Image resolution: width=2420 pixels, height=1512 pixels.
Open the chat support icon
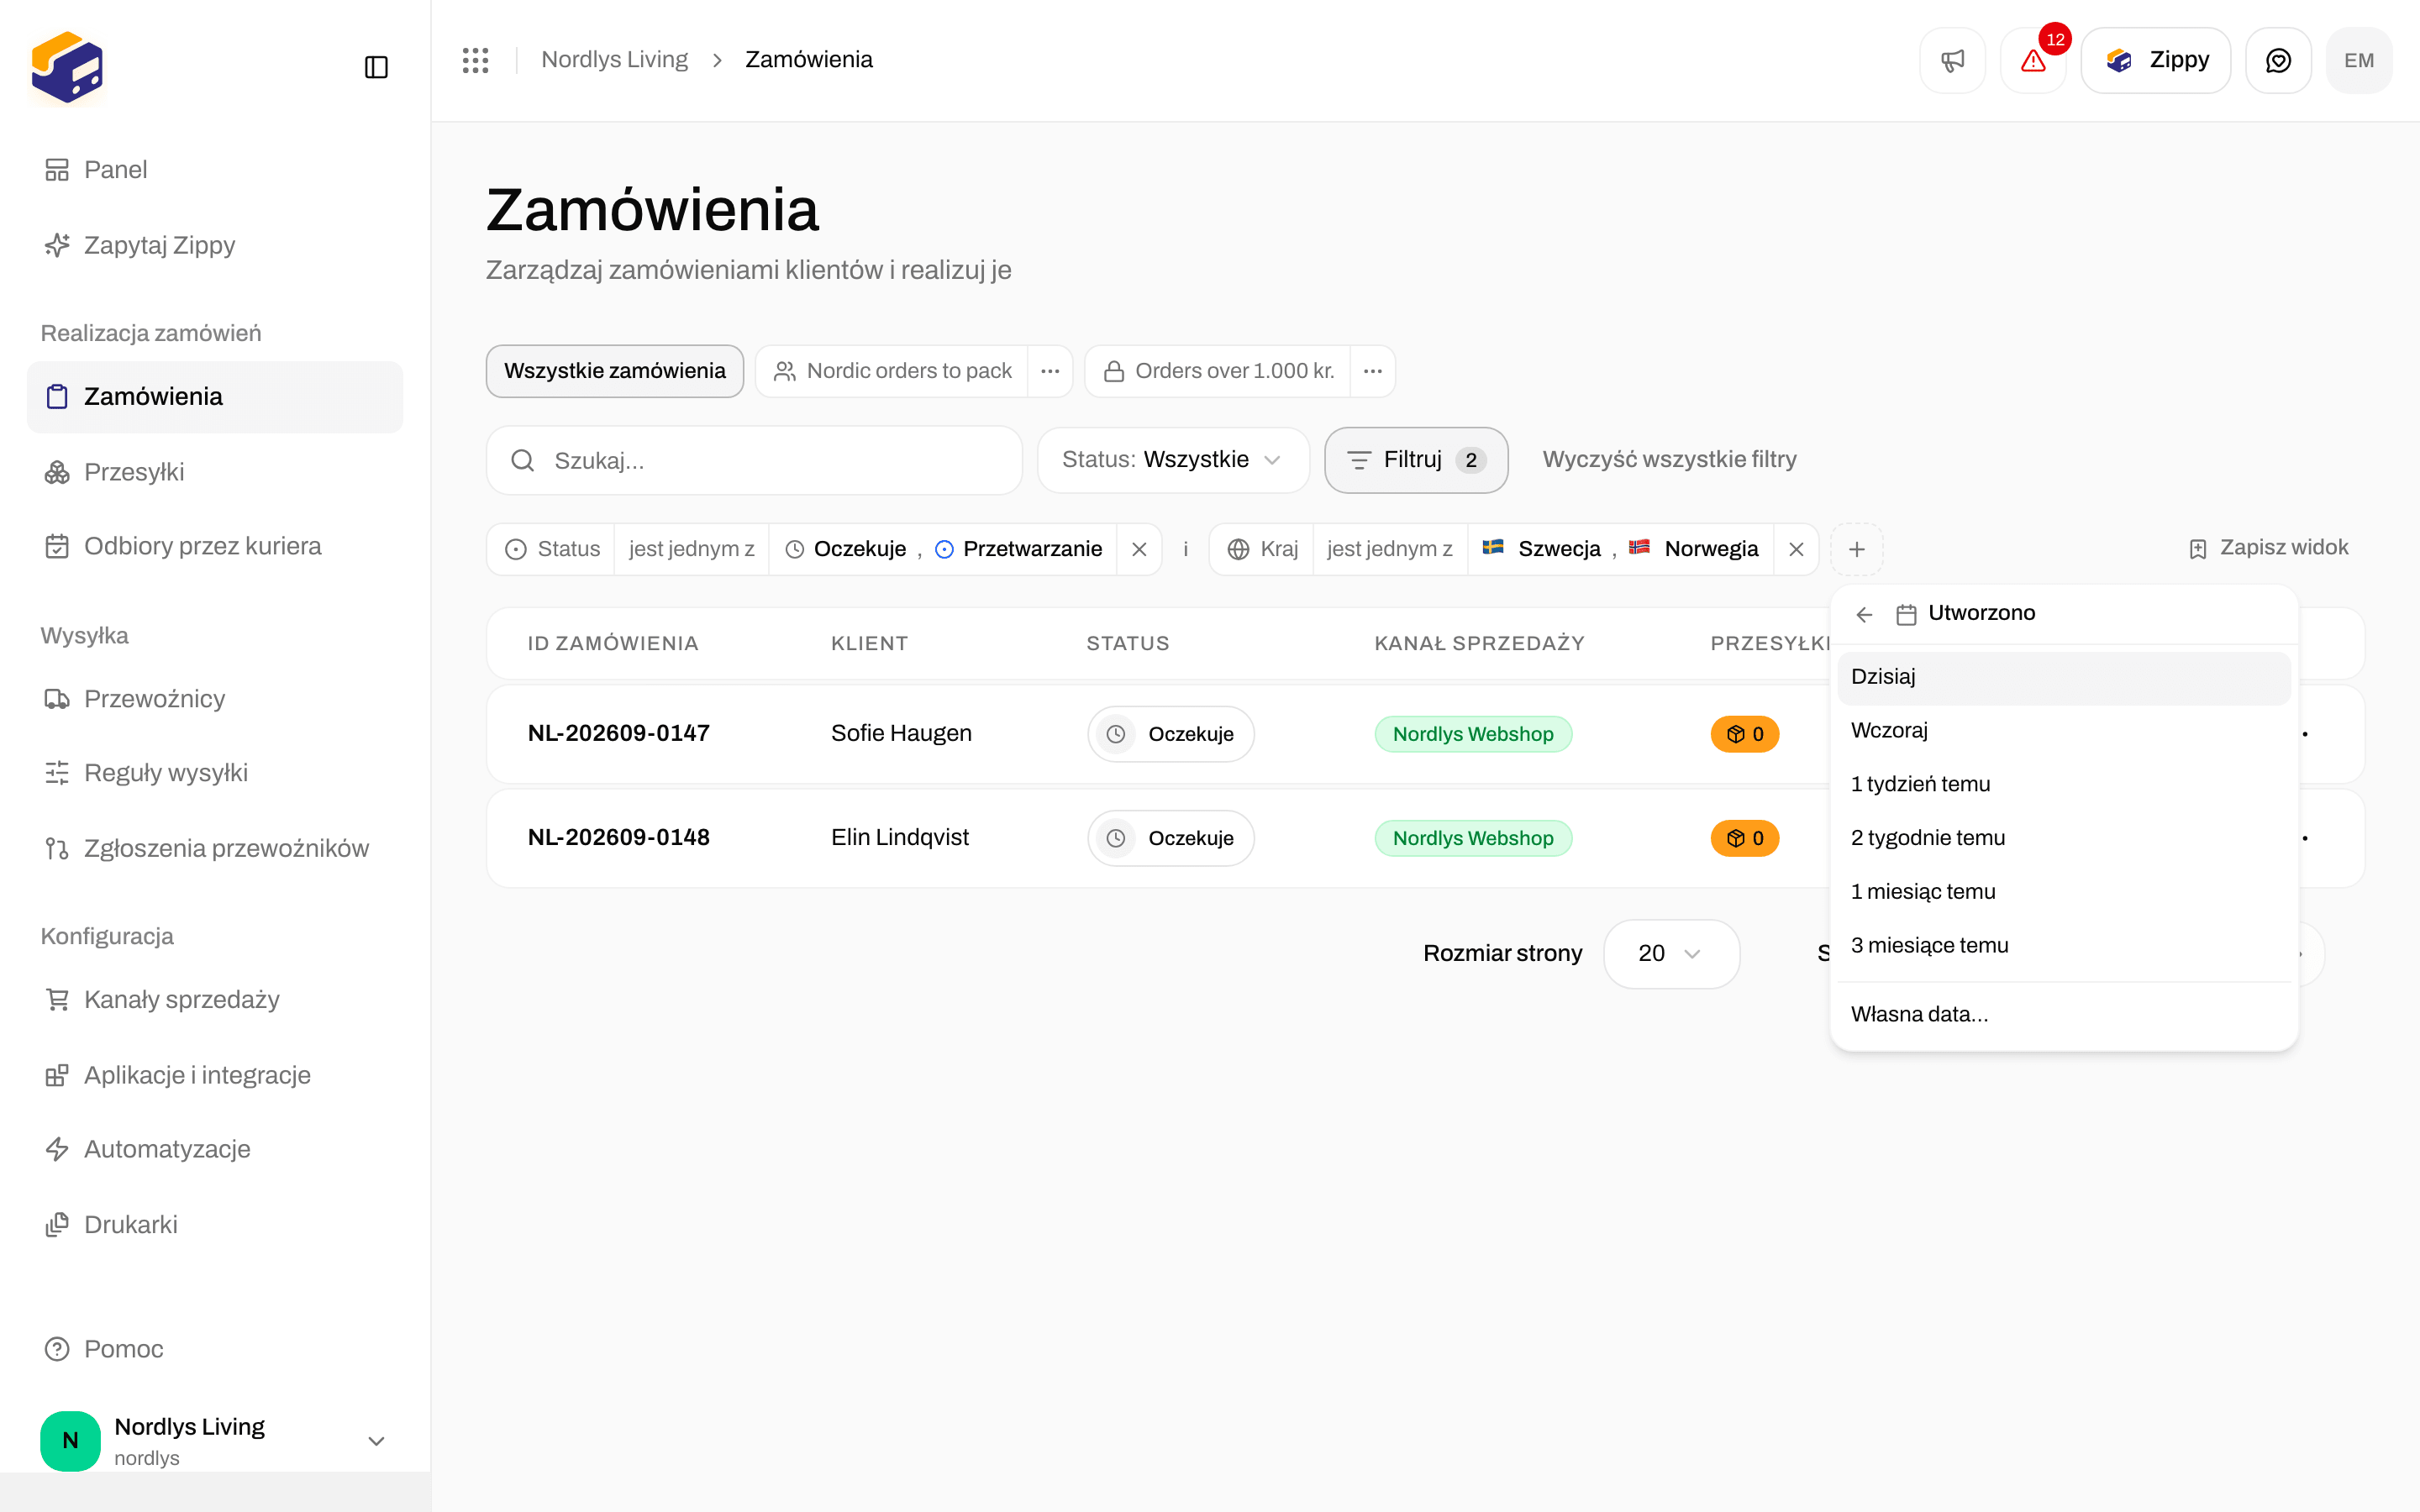tap(2278, 60)
